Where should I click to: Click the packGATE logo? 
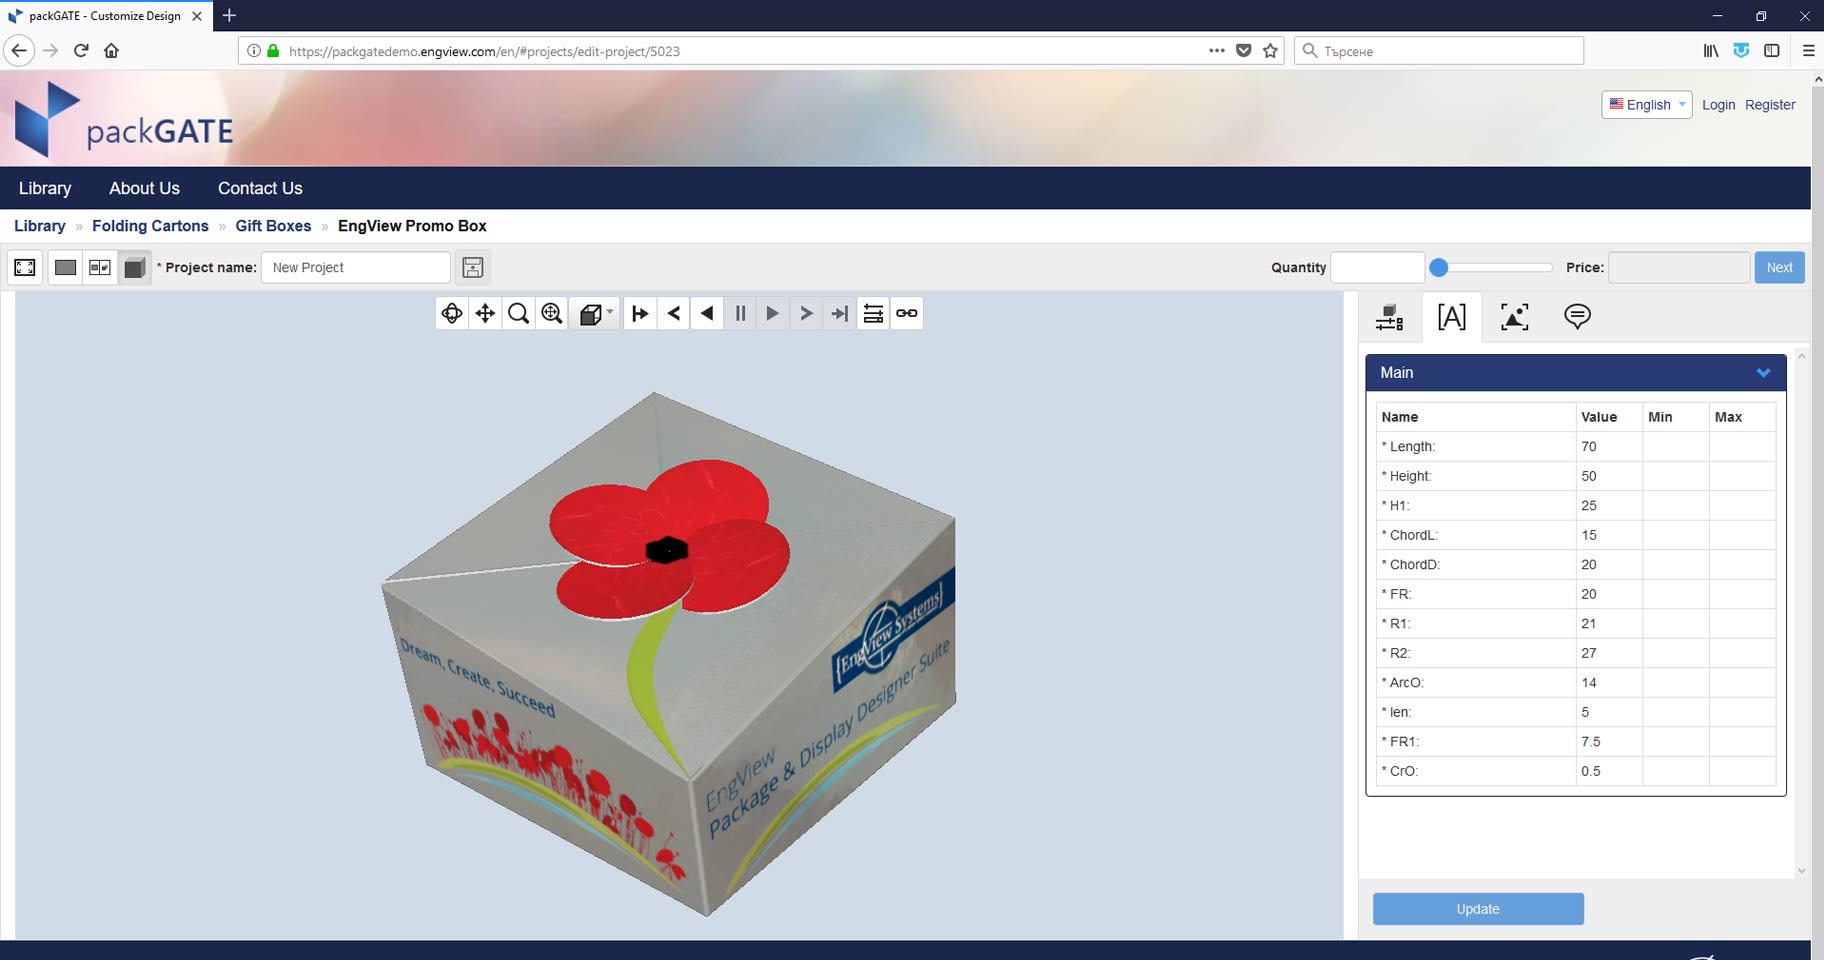click(124, 120)
